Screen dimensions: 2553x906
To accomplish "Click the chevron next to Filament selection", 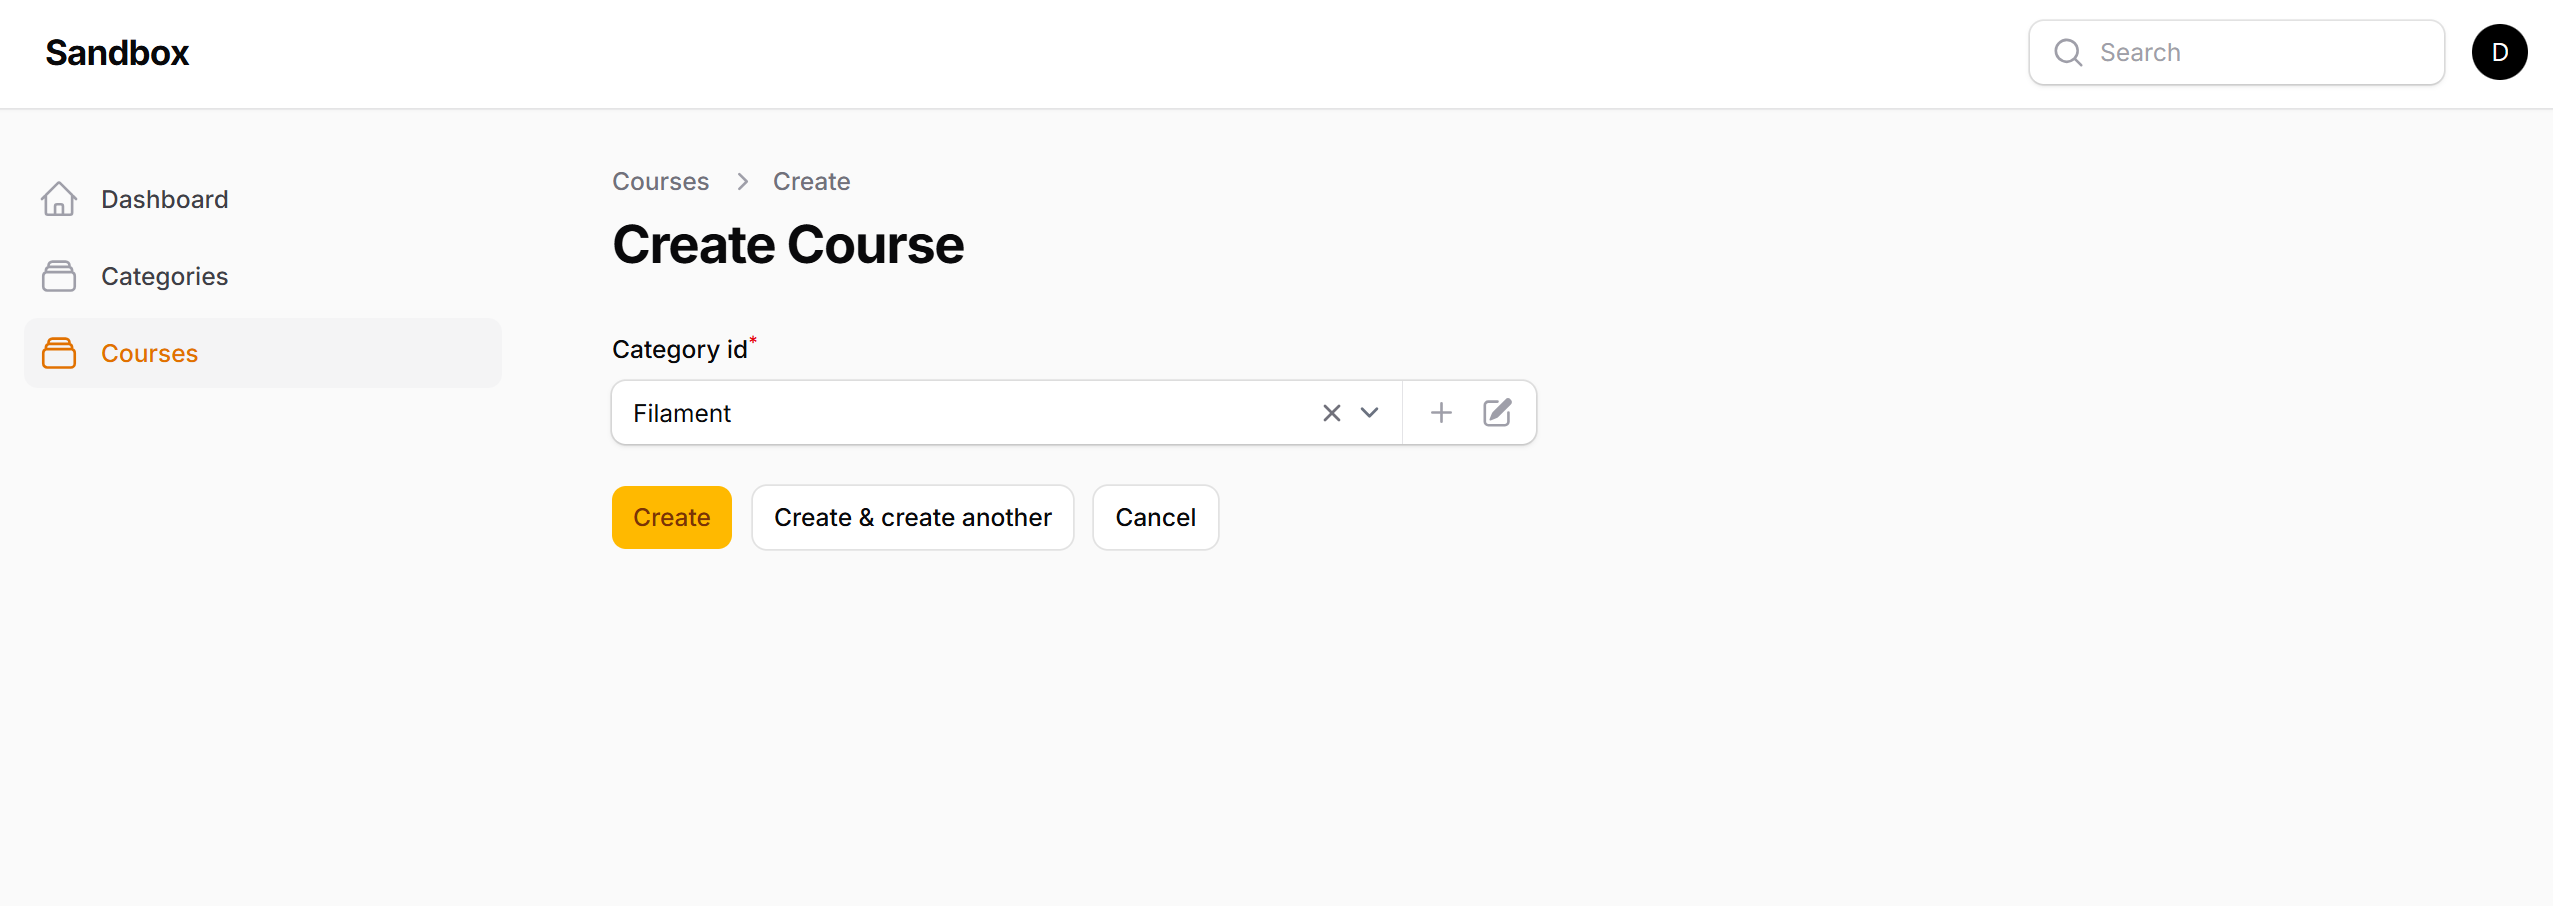I will tap(1368, 412).
